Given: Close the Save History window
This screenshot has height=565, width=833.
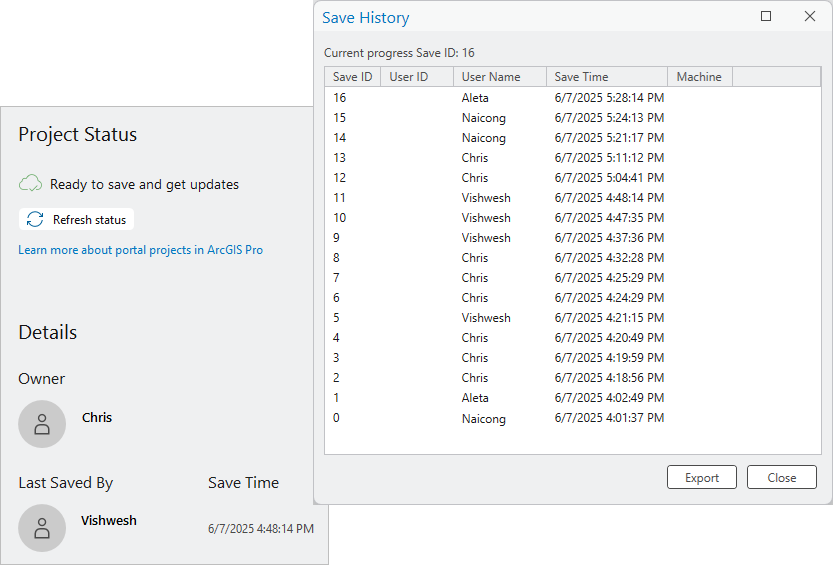Looking at the screenshot, I should [810, 17].
